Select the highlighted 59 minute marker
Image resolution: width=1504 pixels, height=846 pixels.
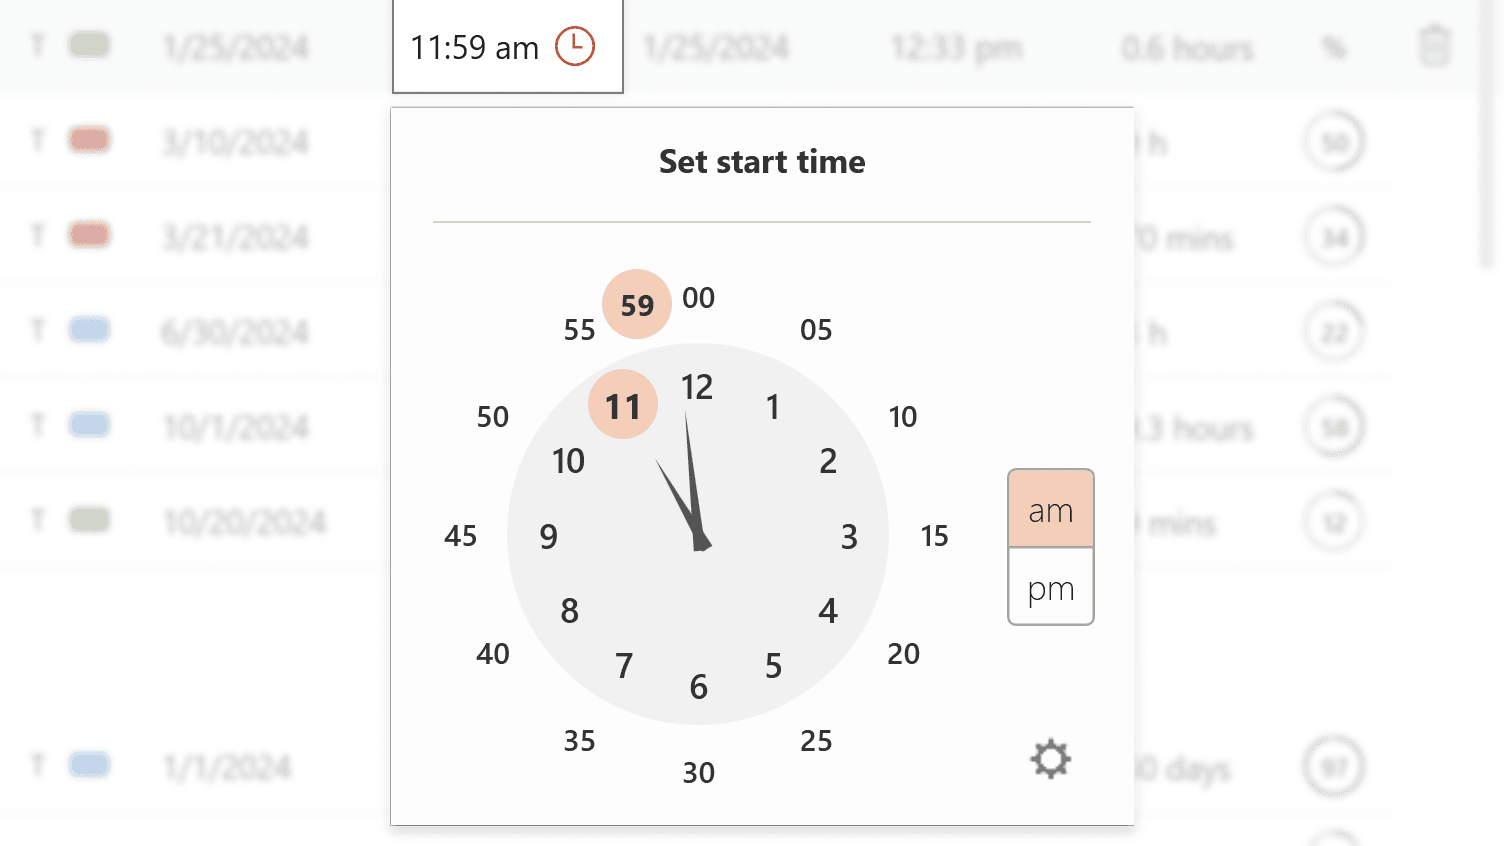[x=636, y=304]
